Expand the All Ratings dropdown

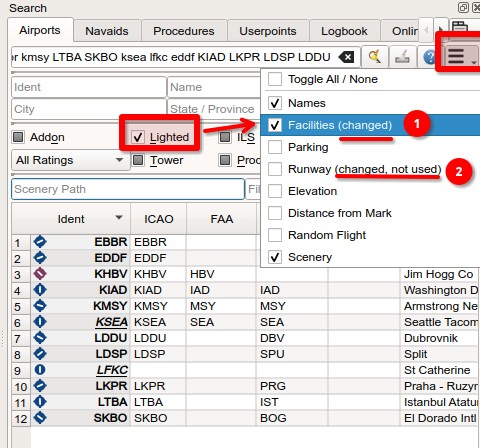70,160
